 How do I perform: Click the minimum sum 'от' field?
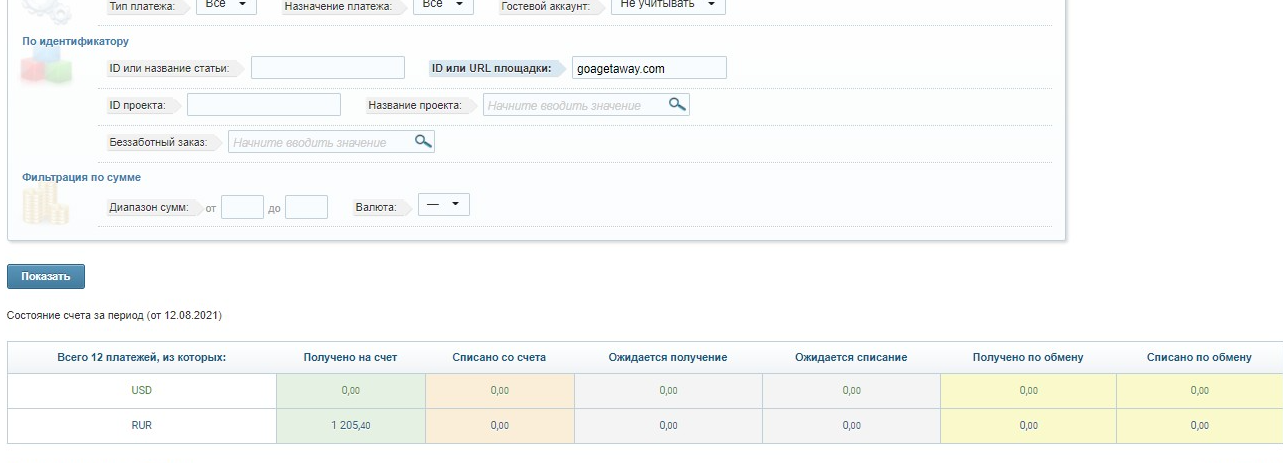tap(241, 207)
